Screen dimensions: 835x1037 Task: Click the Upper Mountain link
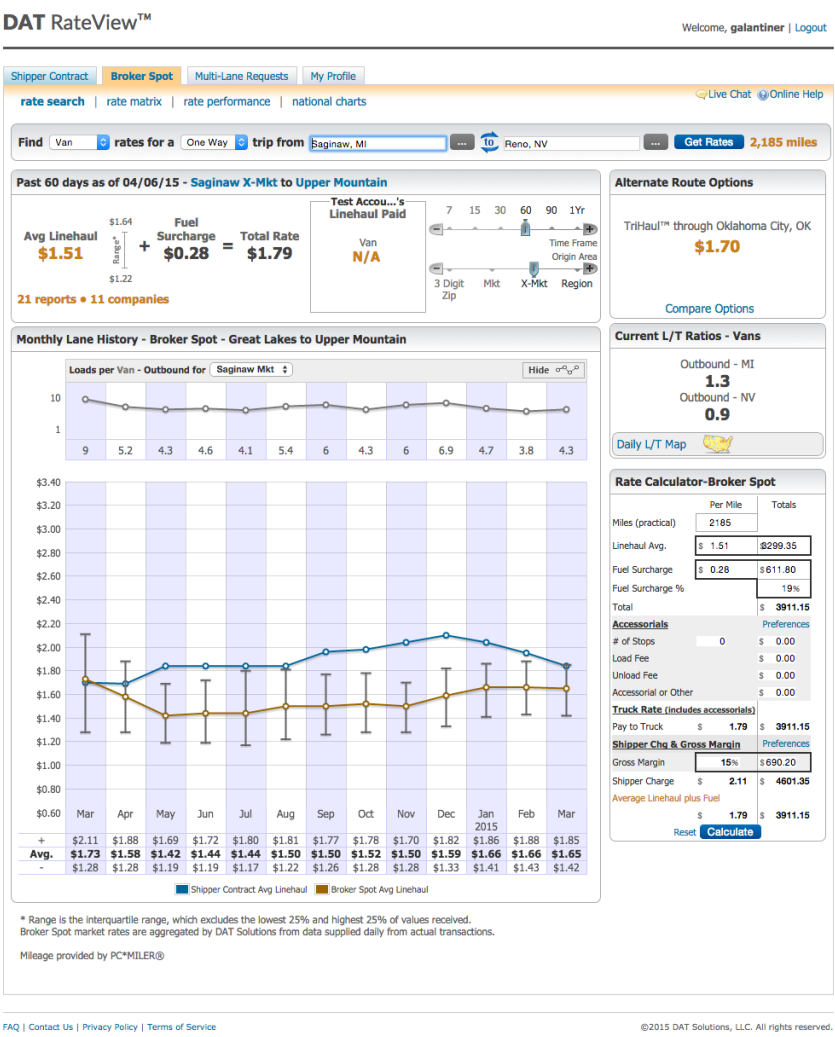click(x=341, y=183)
